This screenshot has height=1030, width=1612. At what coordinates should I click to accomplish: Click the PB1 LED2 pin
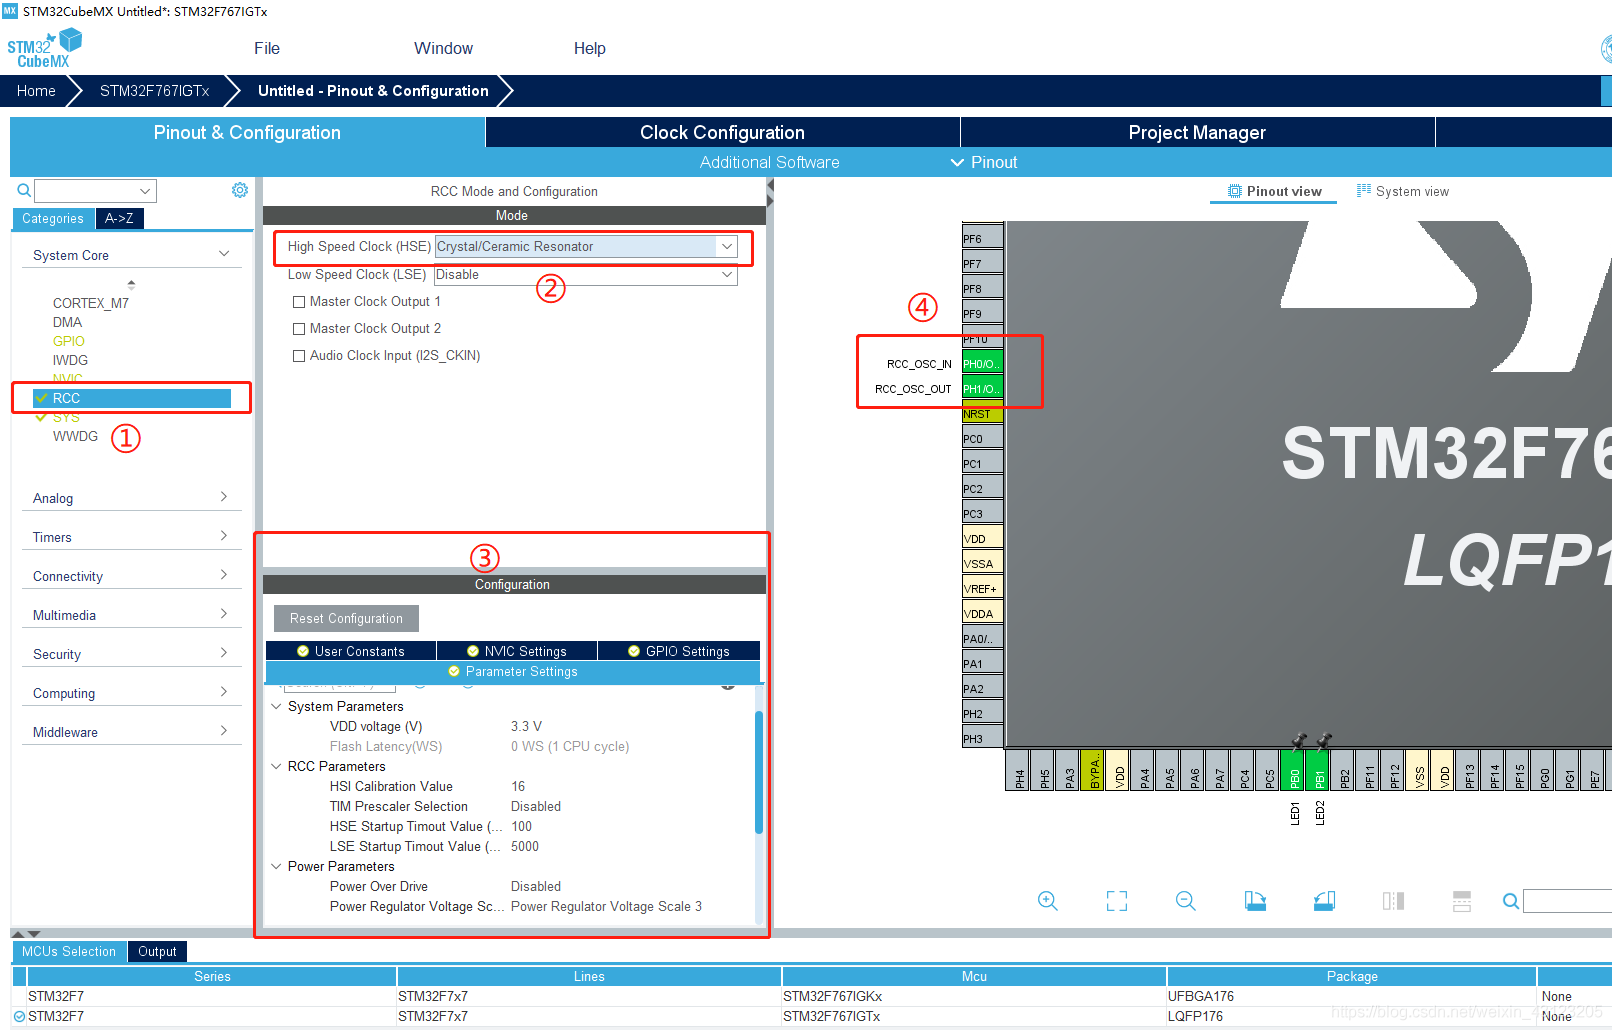pyautogui.click(x=1319, y=770)
